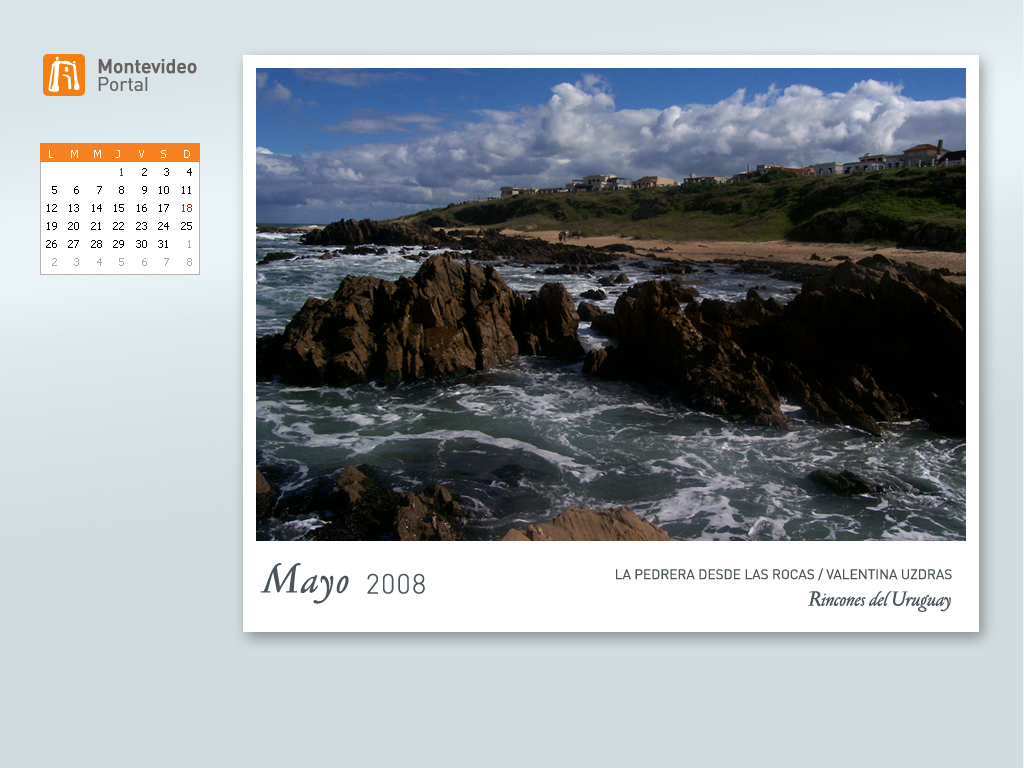Choose date 25 in the calendar
This screenshot has height=768, width=1024.
[186, 226]
